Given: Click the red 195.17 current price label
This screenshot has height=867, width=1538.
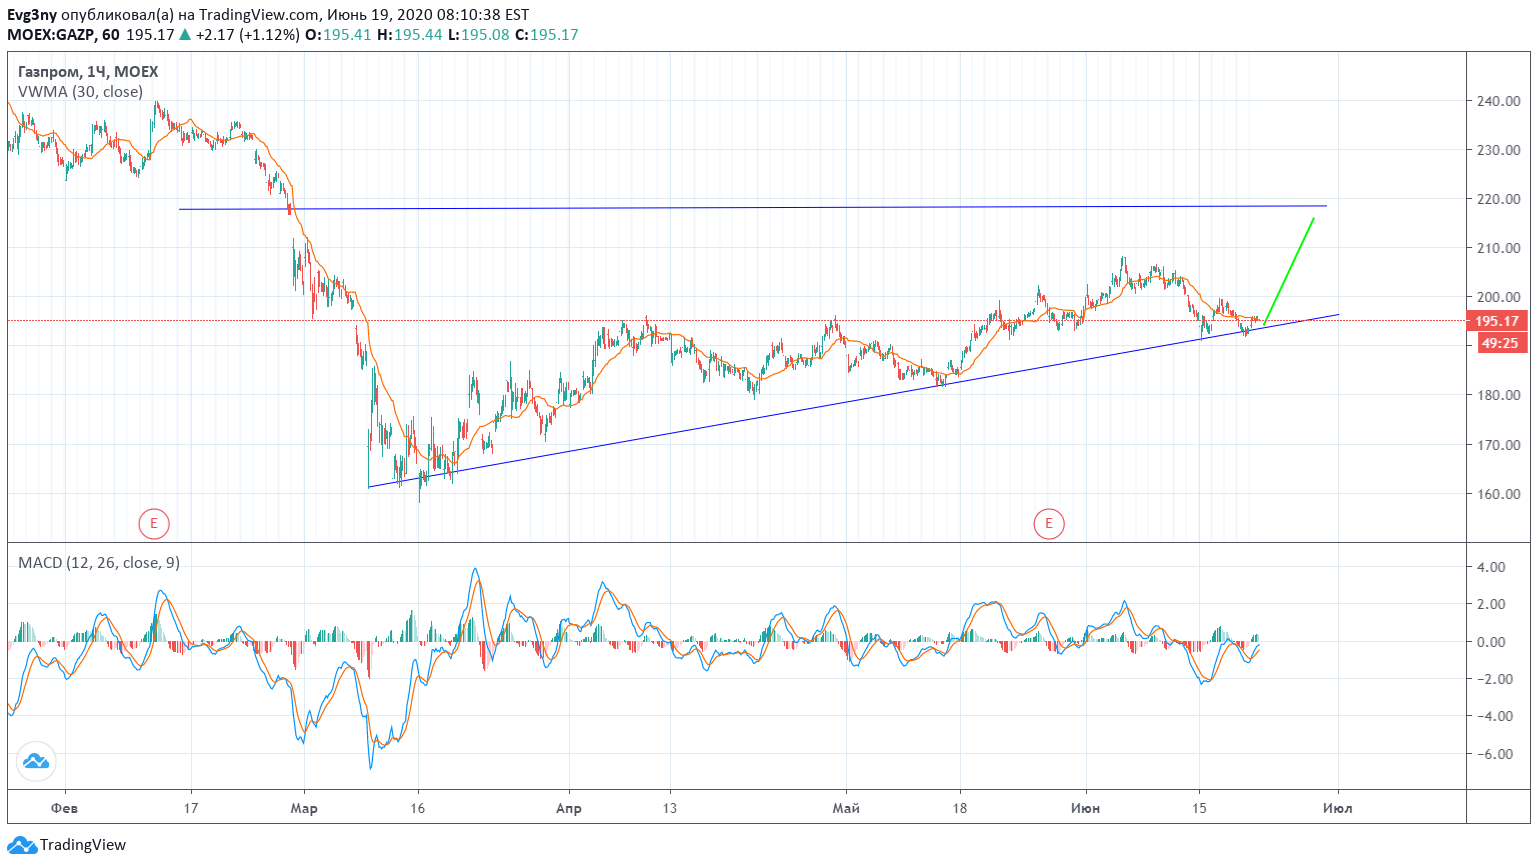Looking at the screenshot, I should 1497,321.
